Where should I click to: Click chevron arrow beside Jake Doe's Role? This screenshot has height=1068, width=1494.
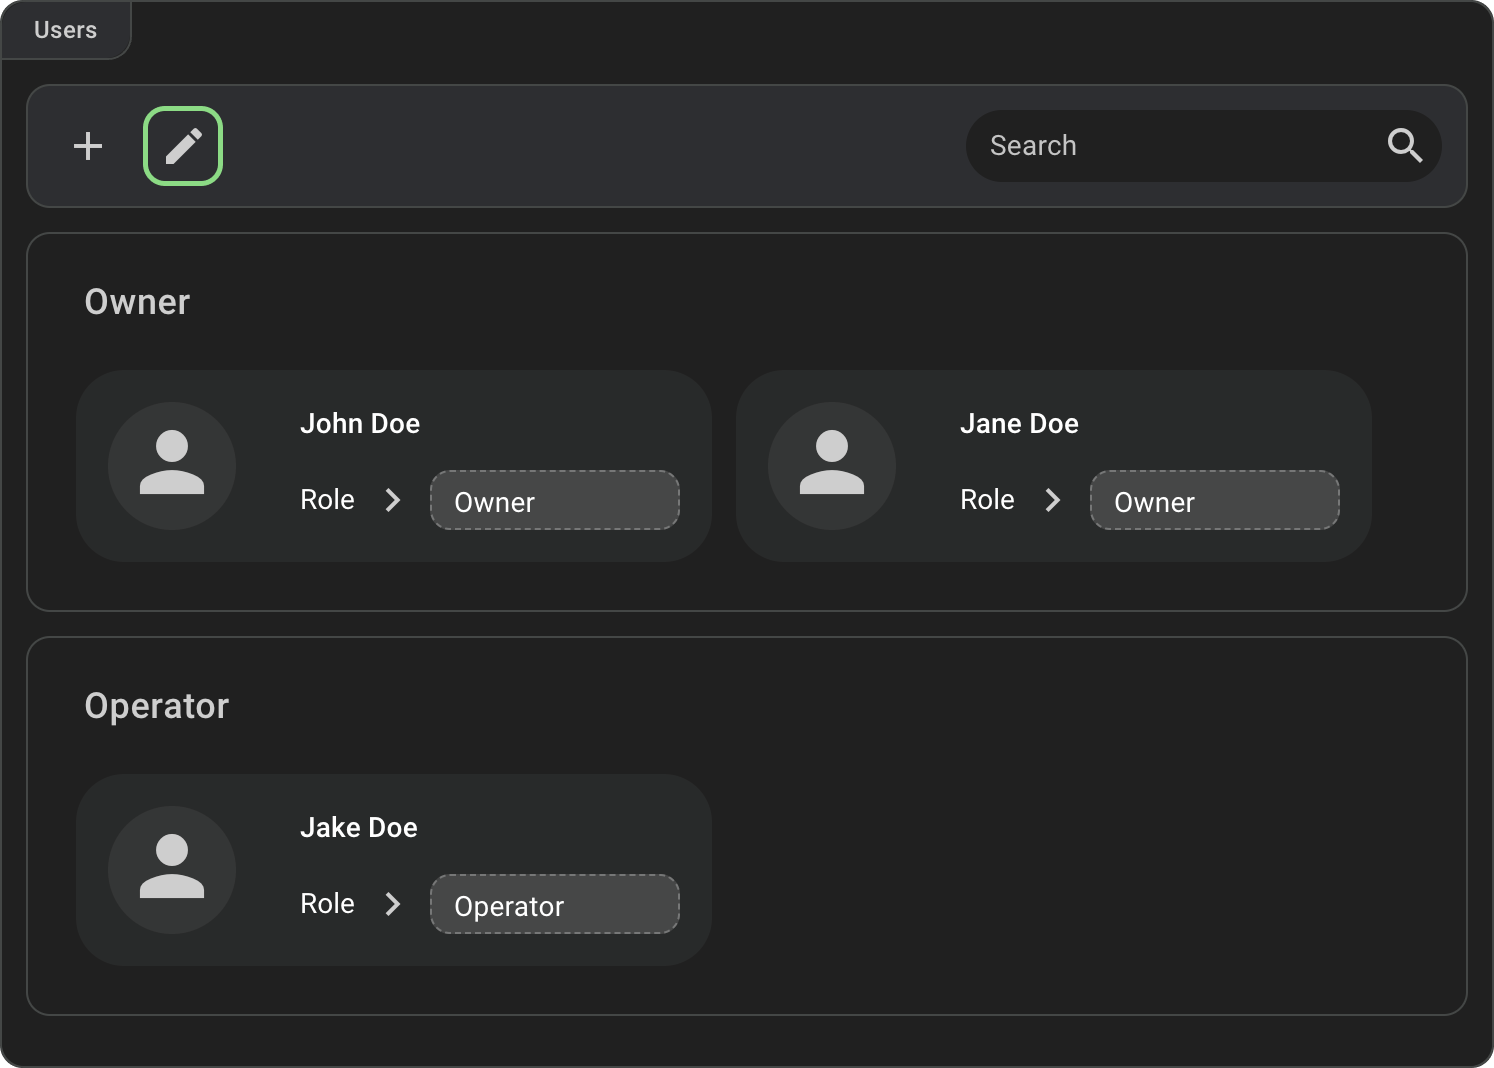393,904
